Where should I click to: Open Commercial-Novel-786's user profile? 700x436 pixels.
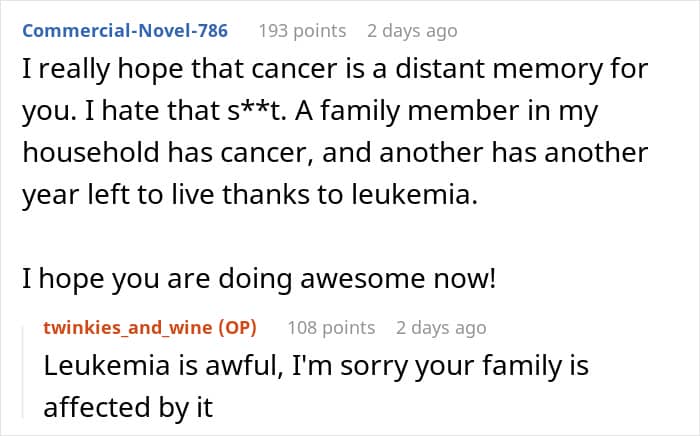pyautogui.click(x=125, y=31)
